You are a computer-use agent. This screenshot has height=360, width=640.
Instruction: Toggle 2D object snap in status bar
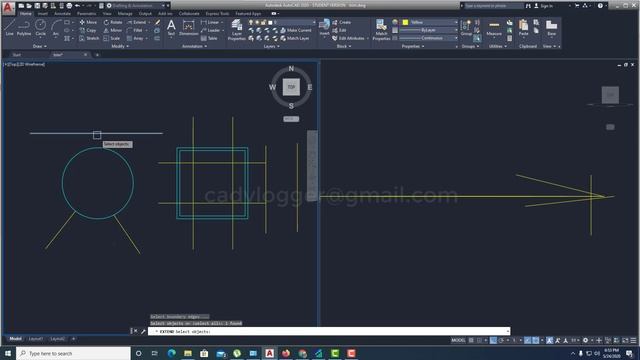536,340
